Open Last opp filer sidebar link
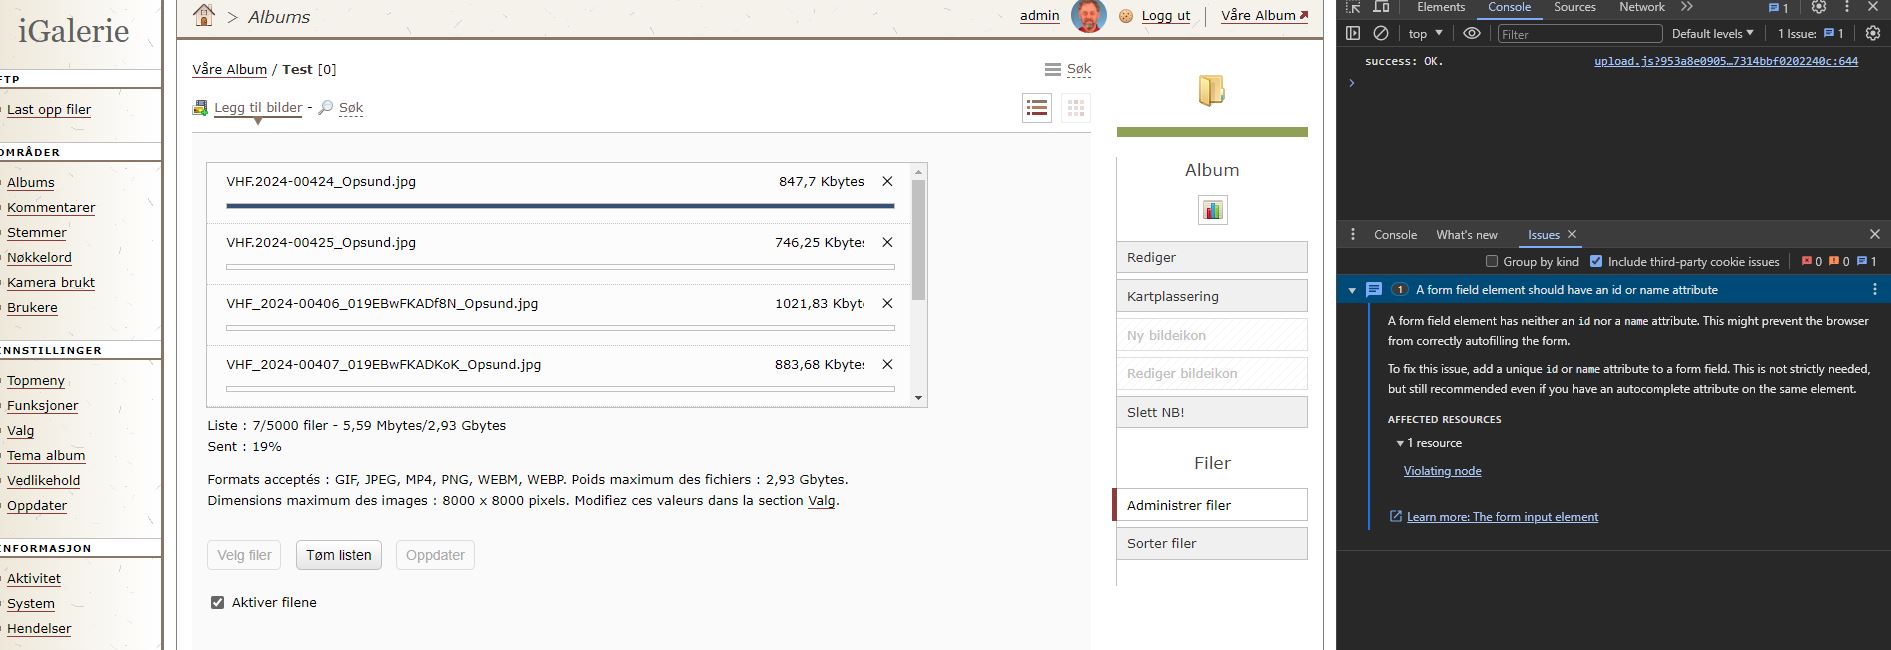The image size is (1891, 650). pyautogui.click(x=49, y=110)
